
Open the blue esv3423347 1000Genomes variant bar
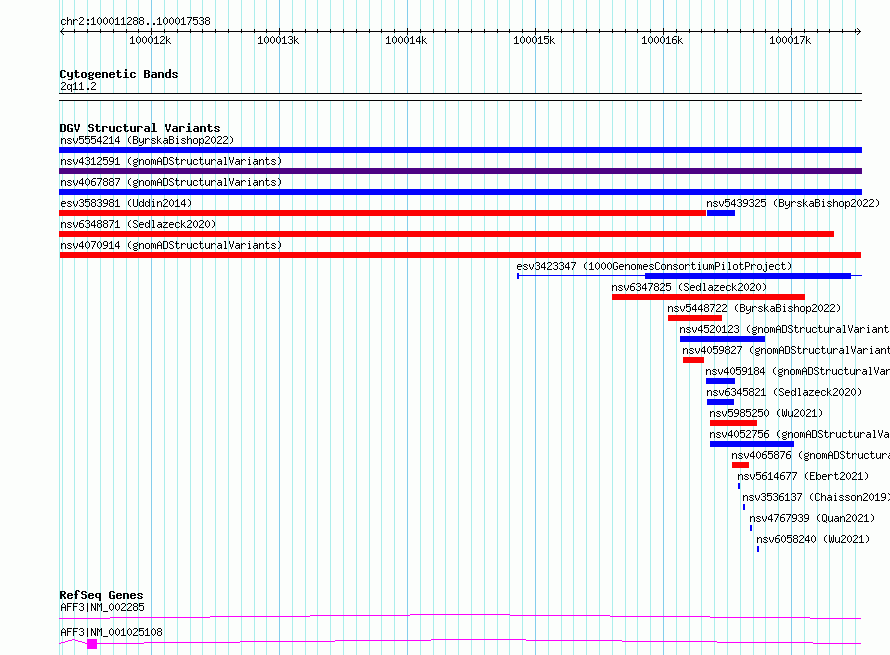click(x=748, y=276)
